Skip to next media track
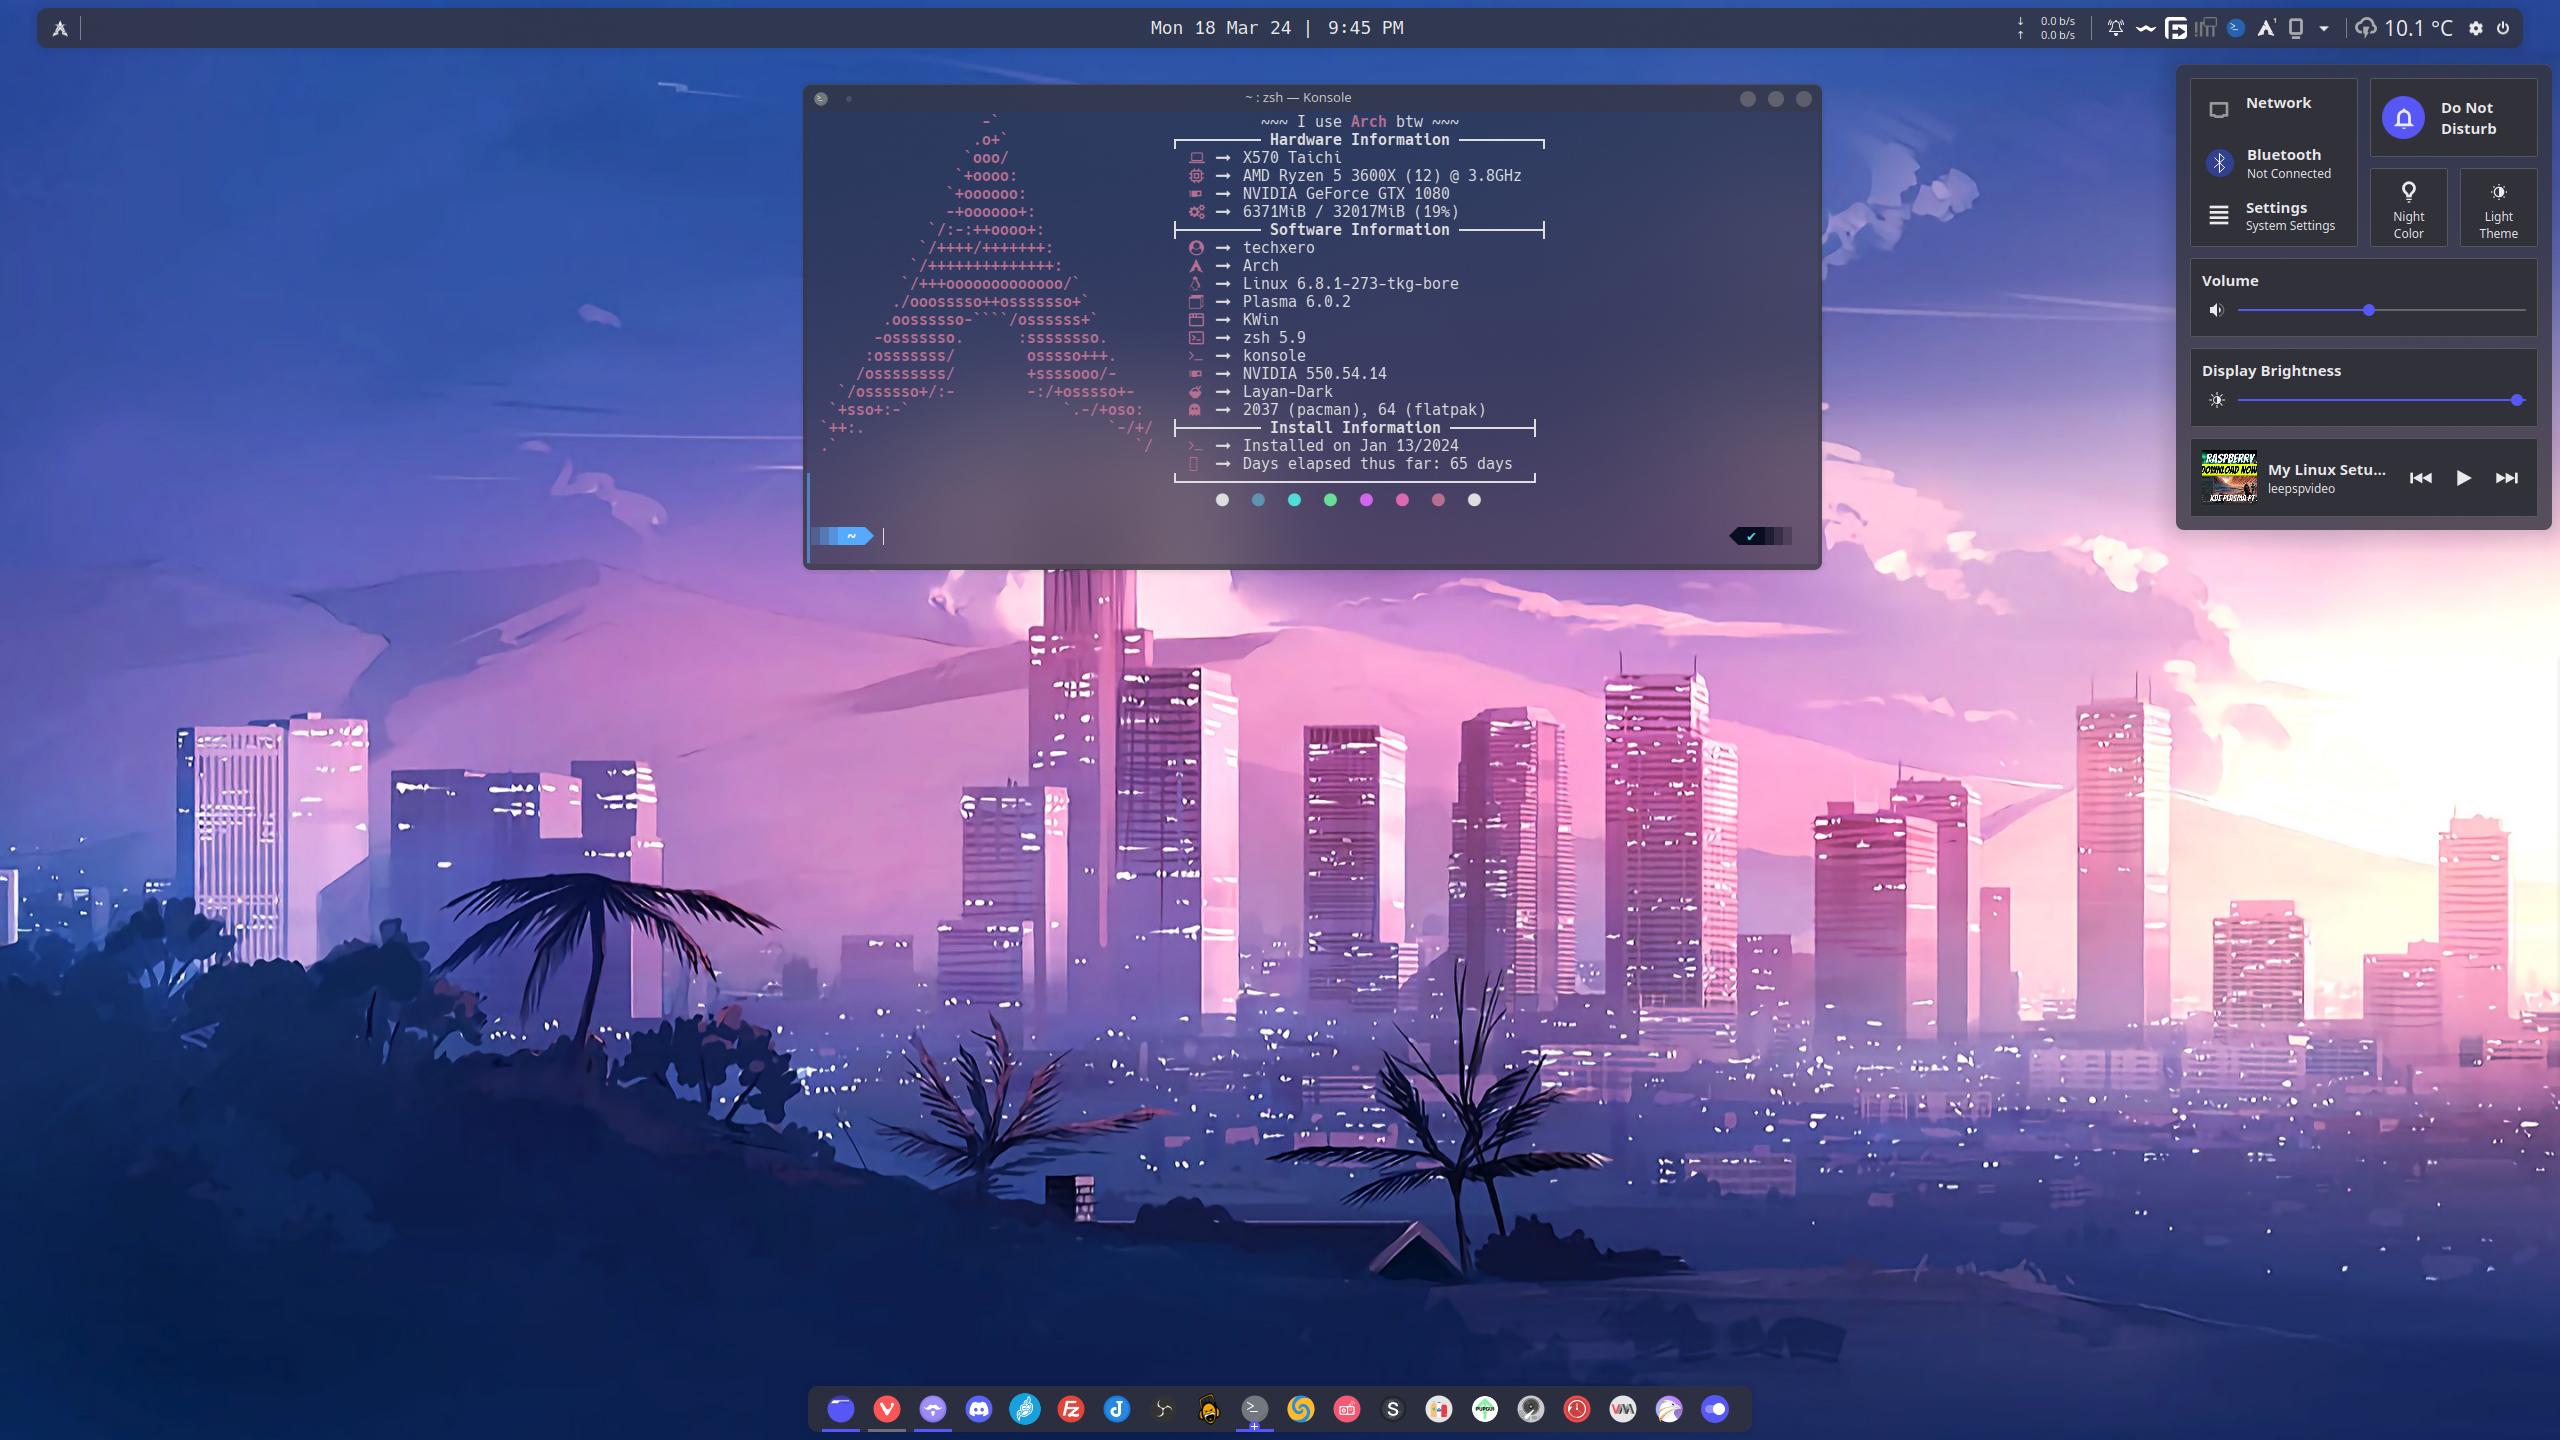 [x=2506, y=478]
